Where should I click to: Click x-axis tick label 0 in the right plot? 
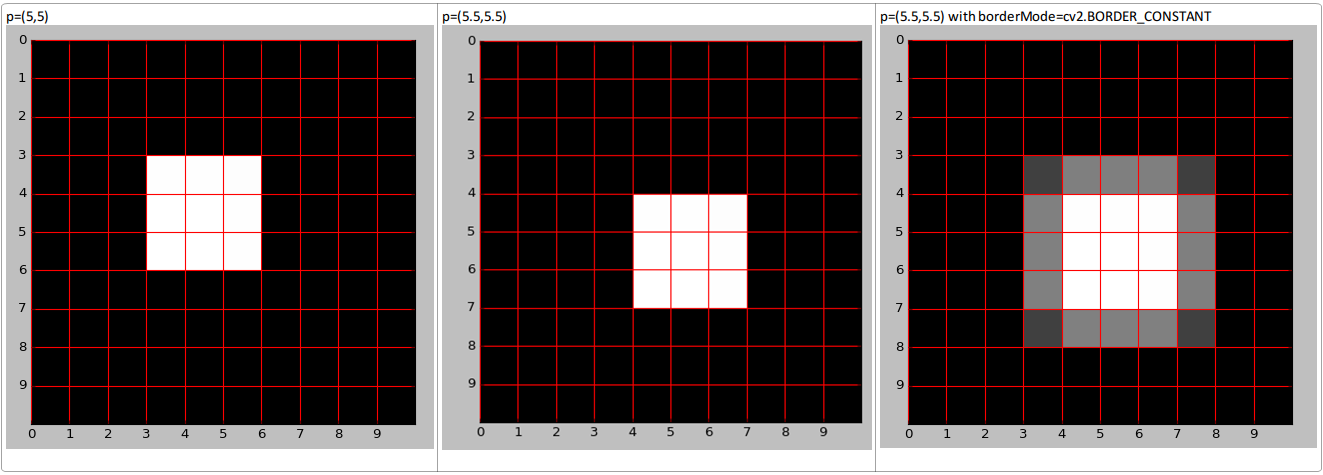tap(908, 433)
